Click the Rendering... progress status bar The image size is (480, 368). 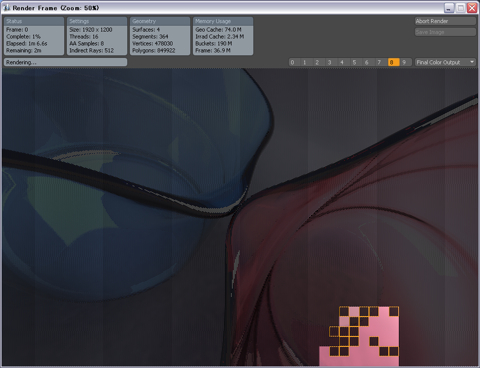66,62
